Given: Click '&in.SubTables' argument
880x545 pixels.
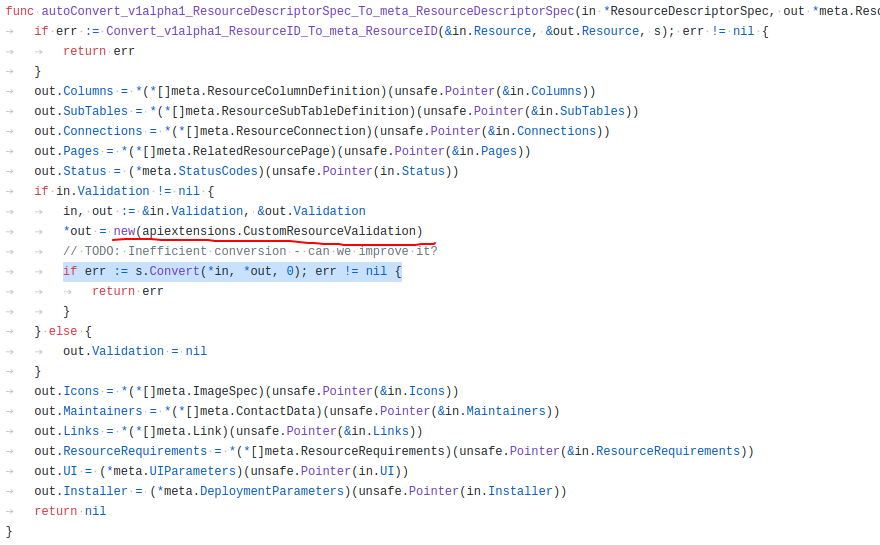Looking at the screenshot, I should (578, 111).
